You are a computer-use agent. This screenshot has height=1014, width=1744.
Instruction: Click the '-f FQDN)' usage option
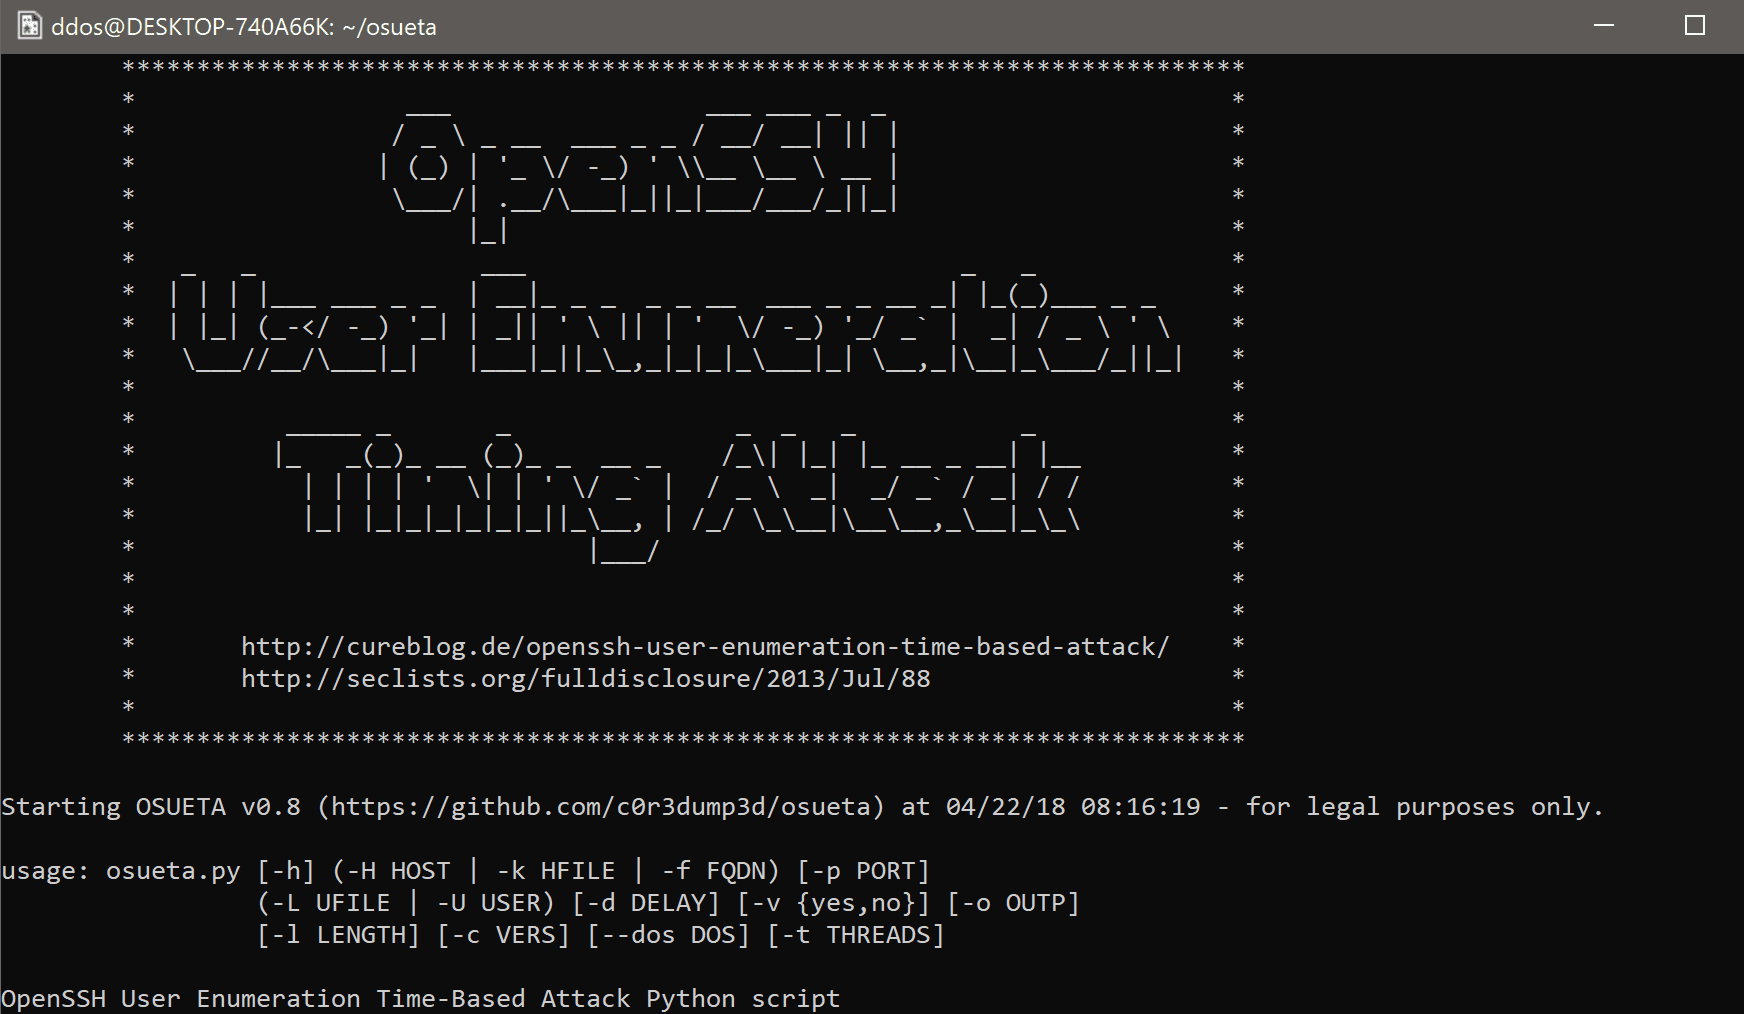pyautogui.click(x=720, y=871)
